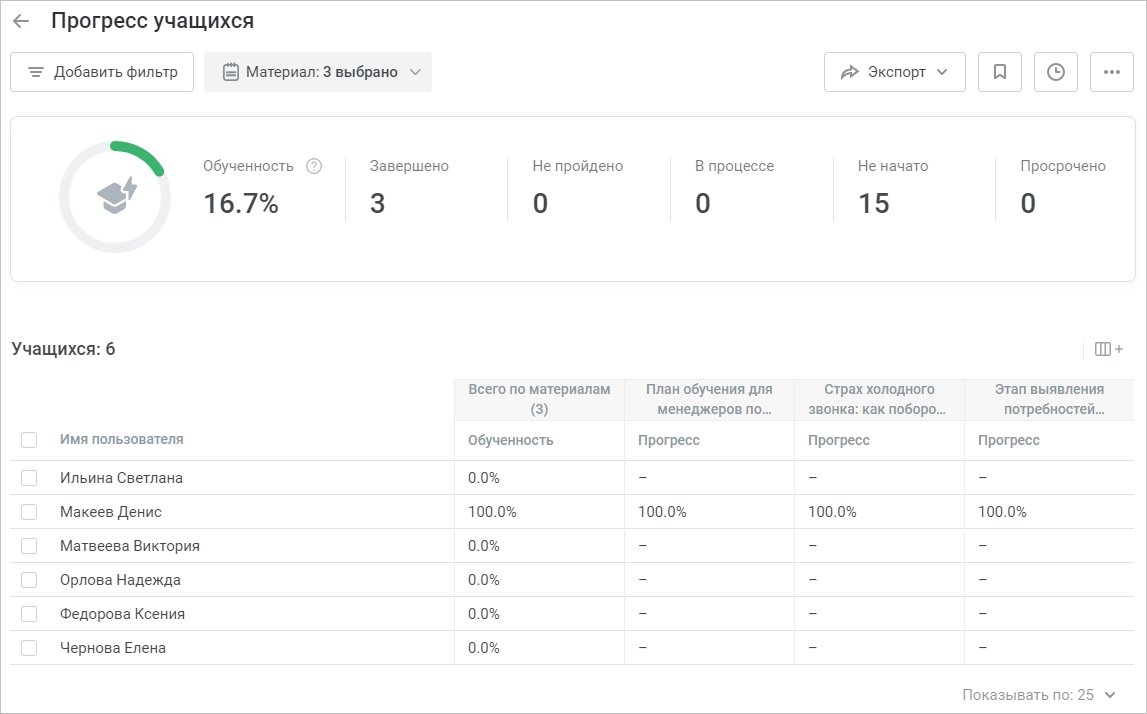Open the add columns icon above table
This screenshot has width=1147, height=714.
(1108, 349)
